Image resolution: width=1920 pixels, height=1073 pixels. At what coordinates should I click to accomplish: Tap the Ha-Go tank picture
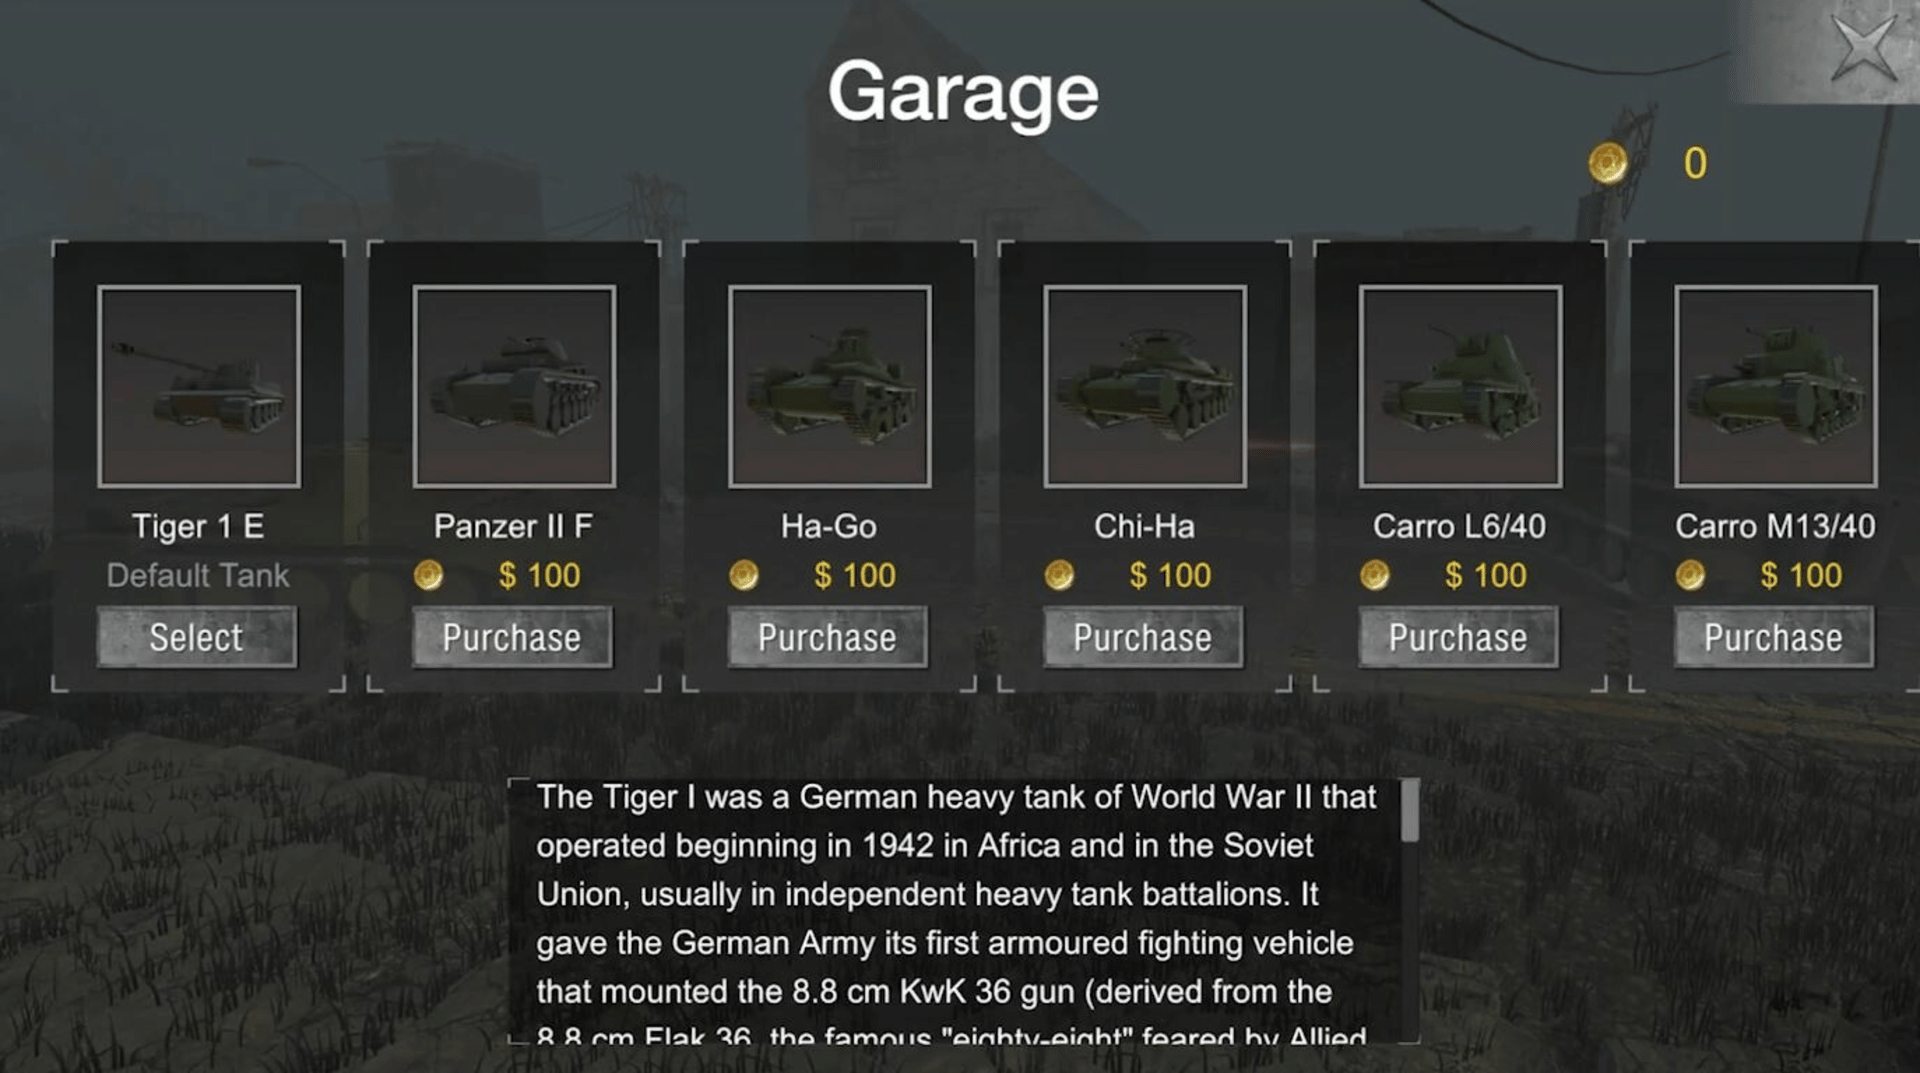(830, 387)
